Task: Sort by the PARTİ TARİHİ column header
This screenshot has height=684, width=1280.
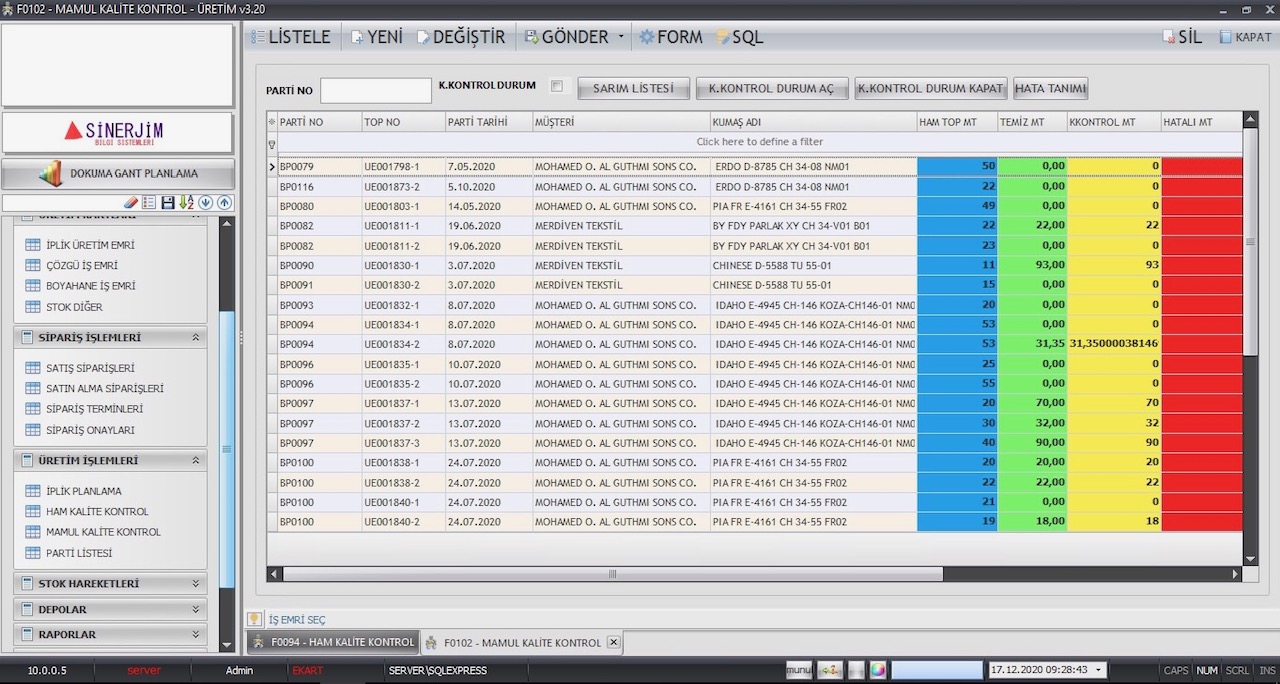Action: (489, 122)
